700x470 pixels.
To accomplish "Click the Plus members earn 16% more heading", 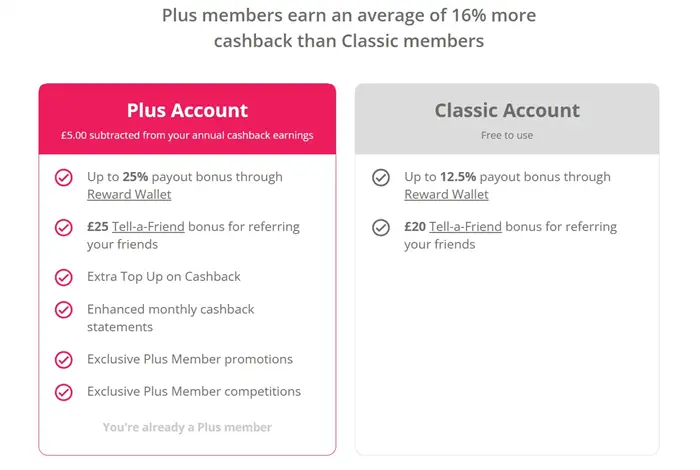I will (349, 28).
